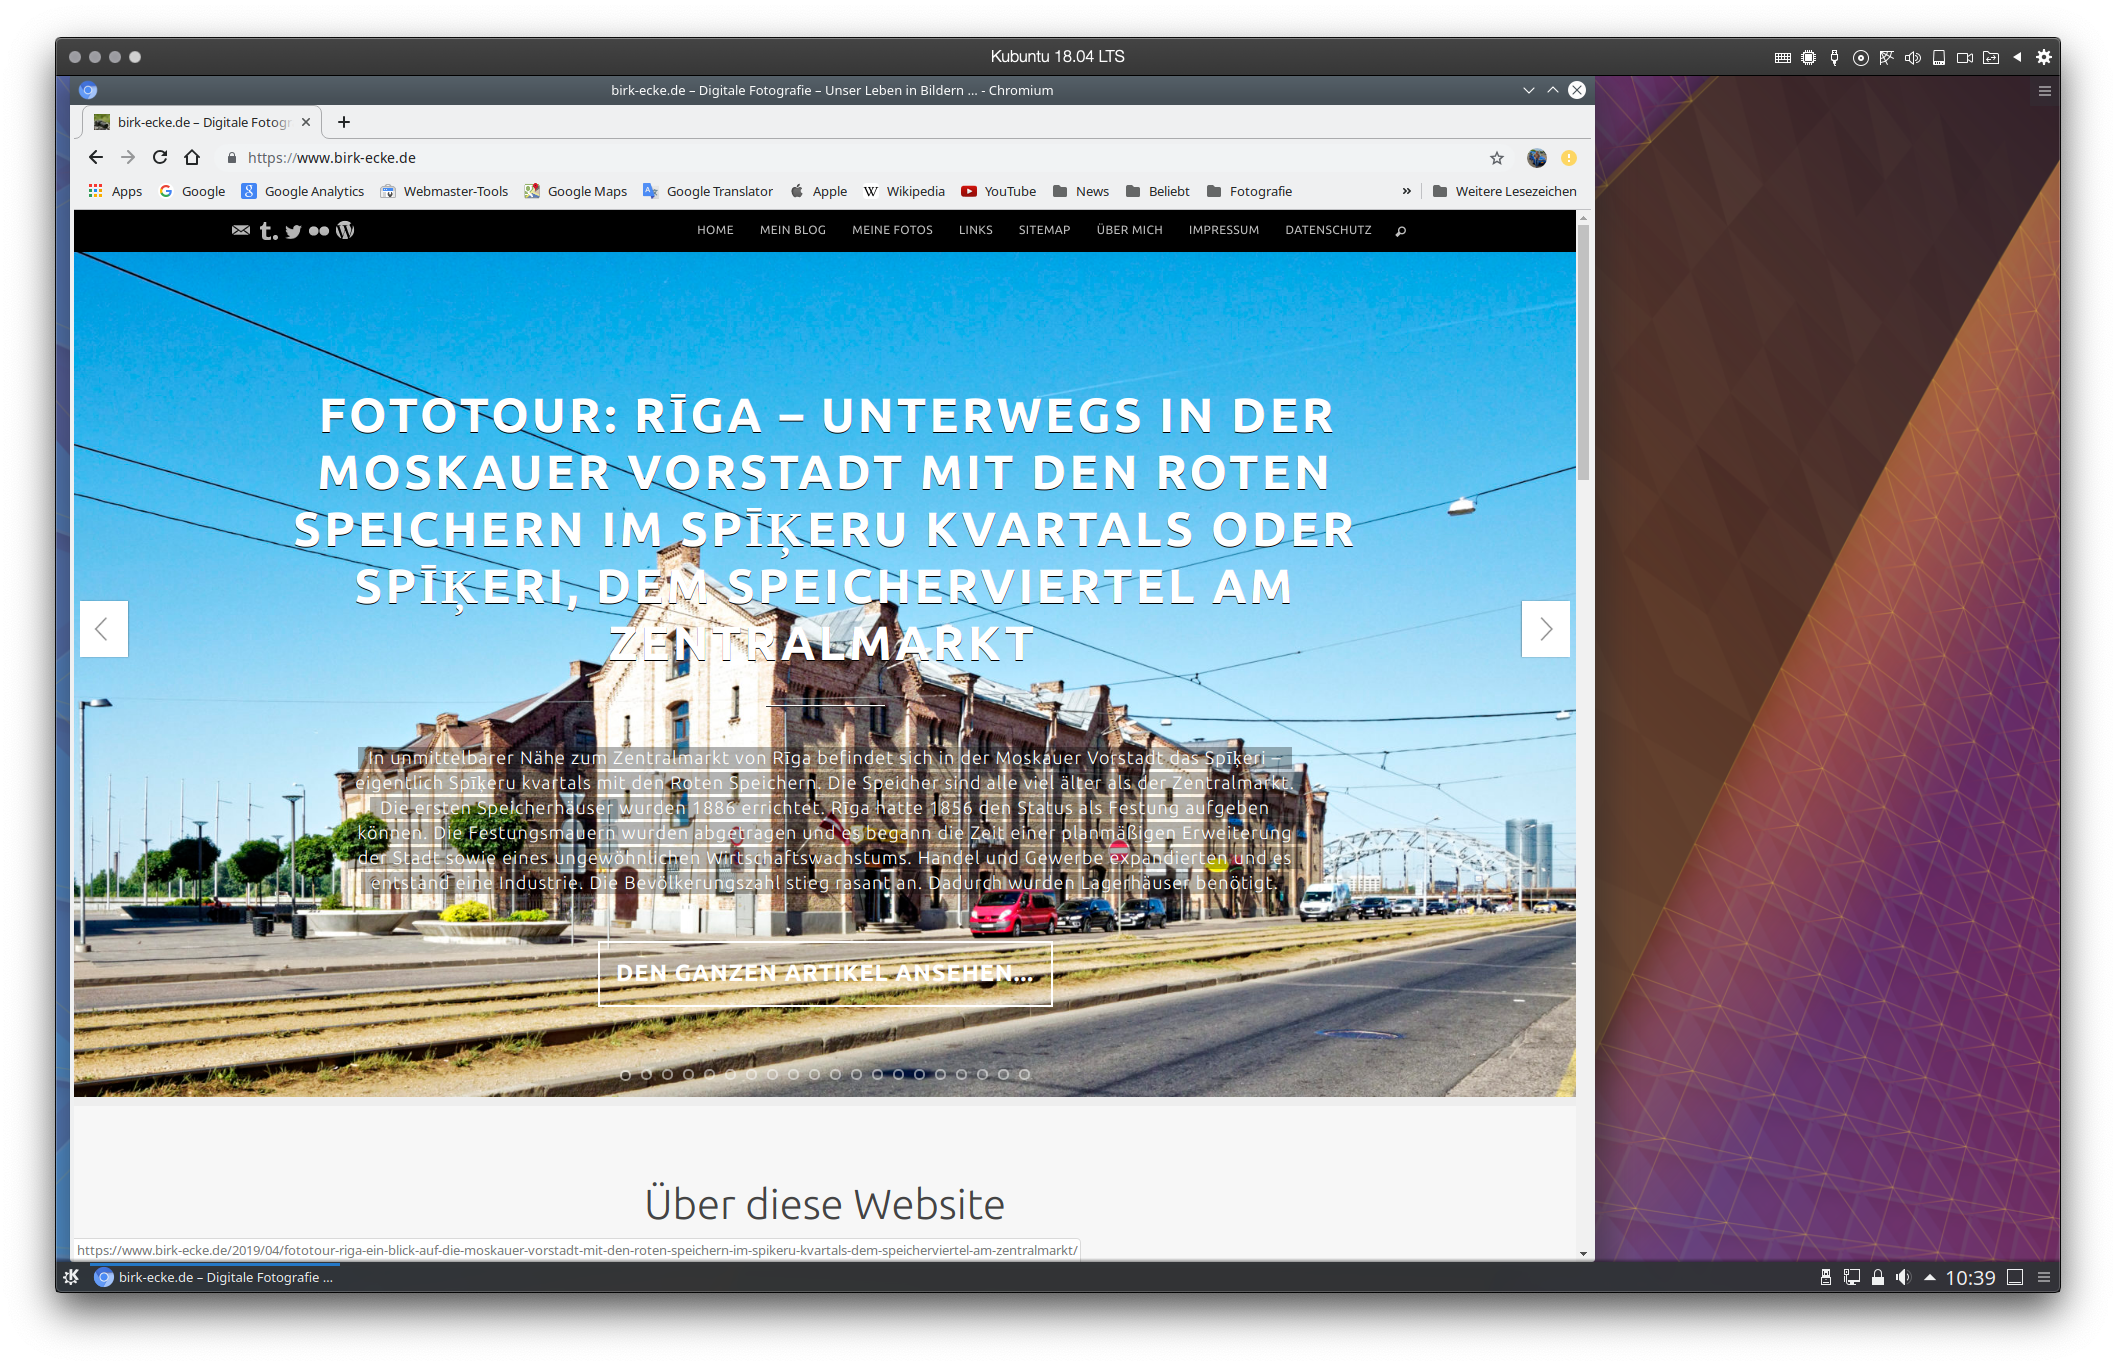Click the LINKS menu item
The width and height of the screenshot is (2116, 1366).
pos(976,230)
